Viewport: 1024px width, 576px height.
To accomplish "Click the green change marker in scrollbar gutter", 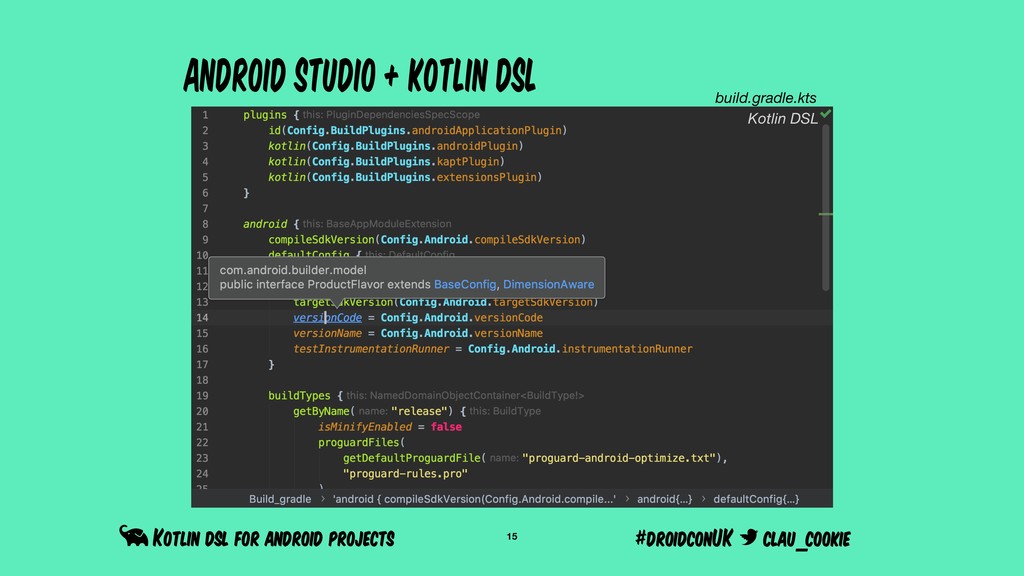I will click(825, 214).
